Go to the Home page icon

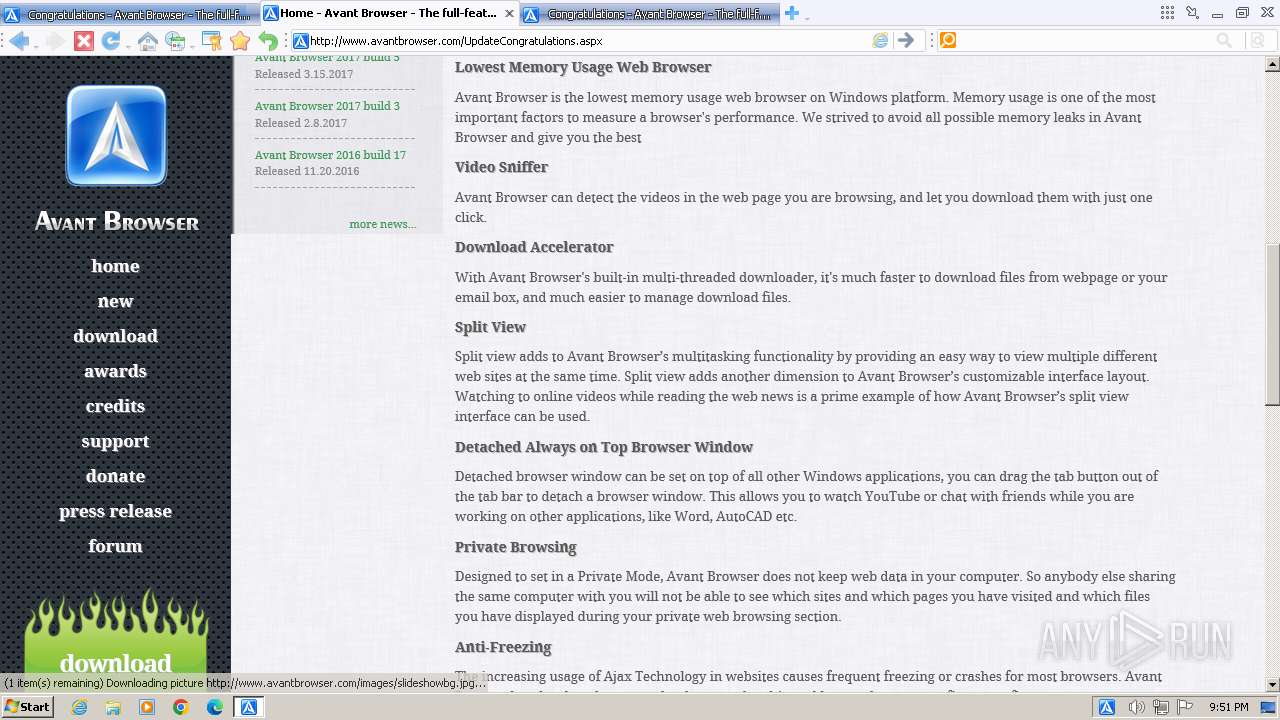tap(147, 41)
